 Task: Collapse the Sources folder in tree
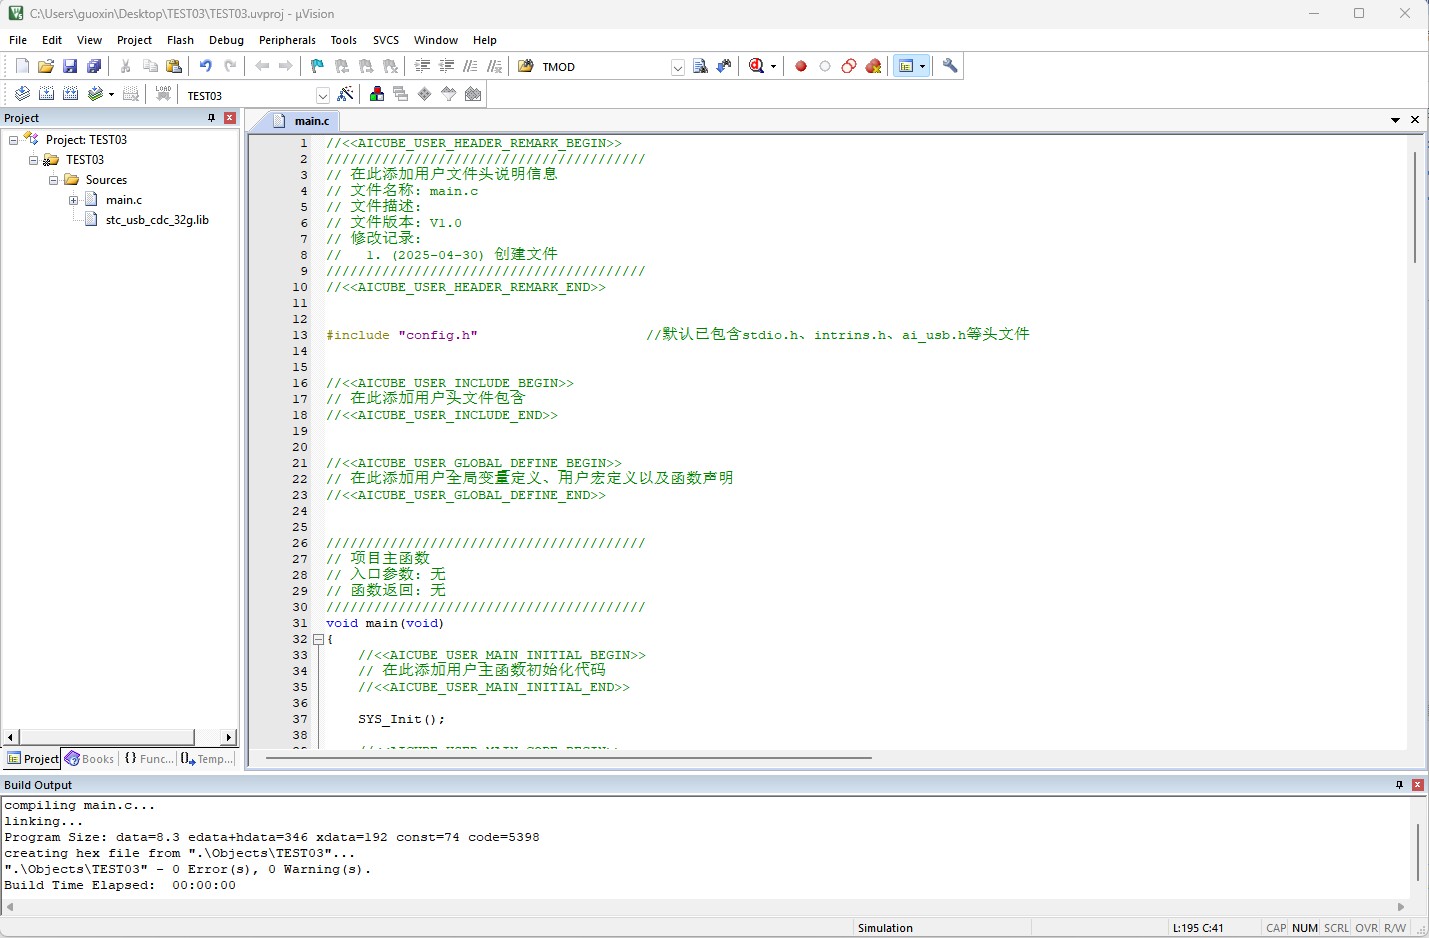click(x=54, y=180)
